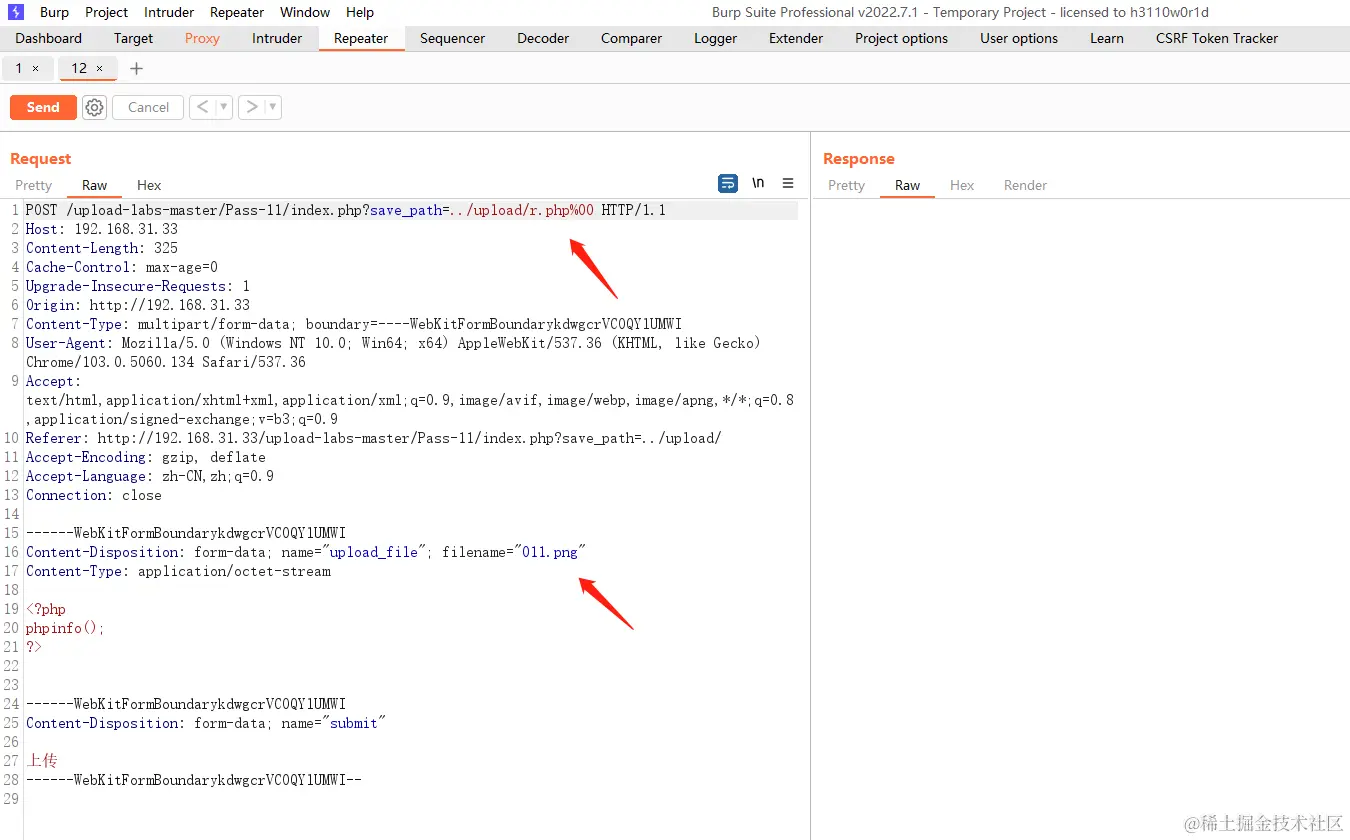This screenshot has height=840, width=1350.
Task: Go back to previous request in history
Action: coord(202,107)
